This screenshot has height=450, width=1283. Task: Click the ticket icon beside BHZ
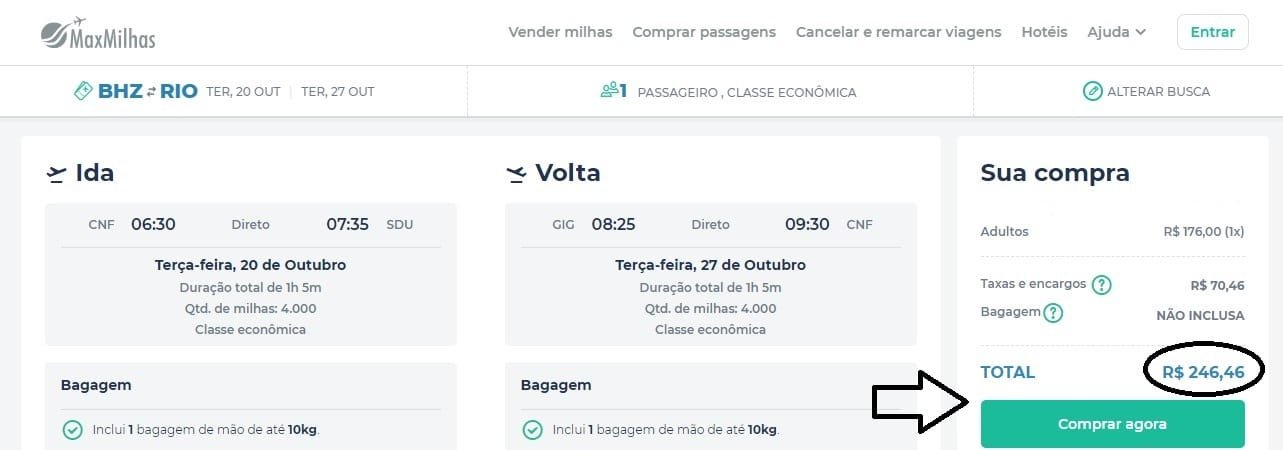(x=84, y=91)
